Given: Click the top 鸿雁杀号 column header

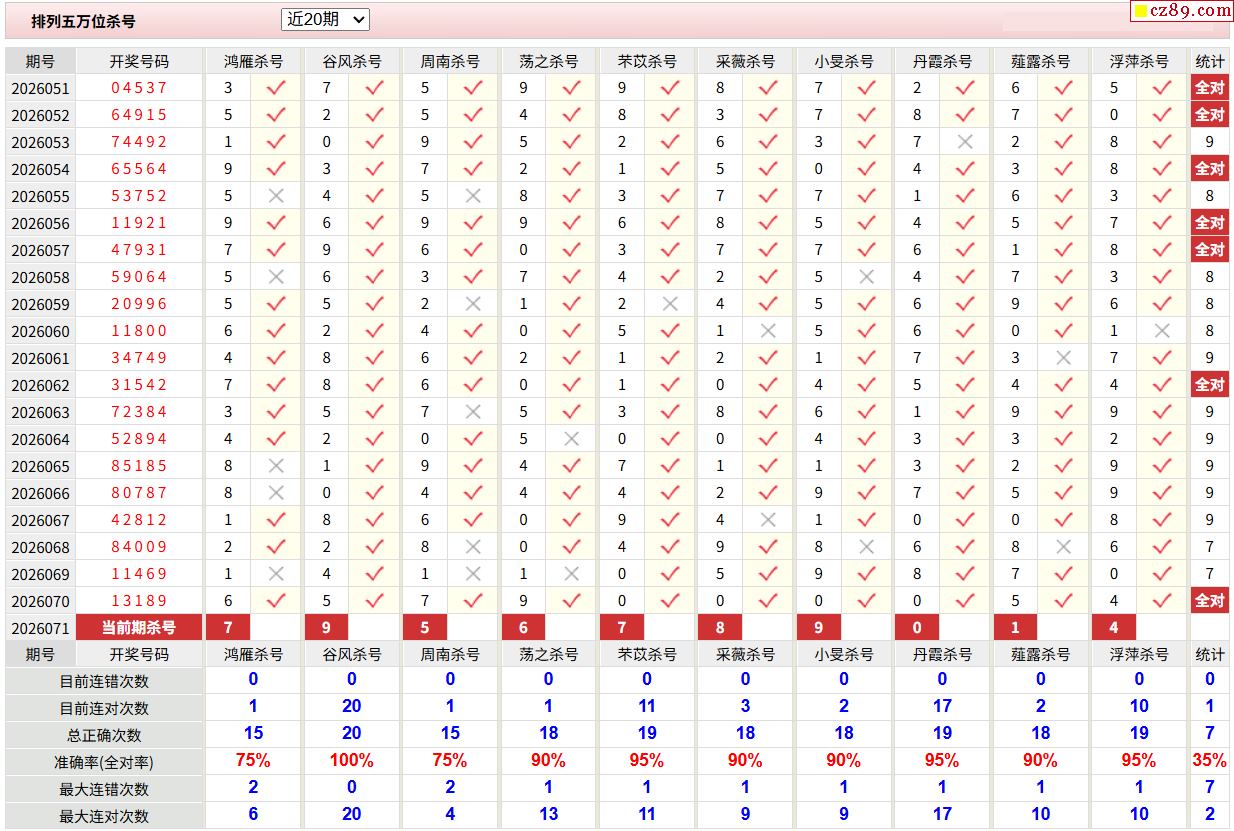Looking at the screenshot, I should point(253,61).
